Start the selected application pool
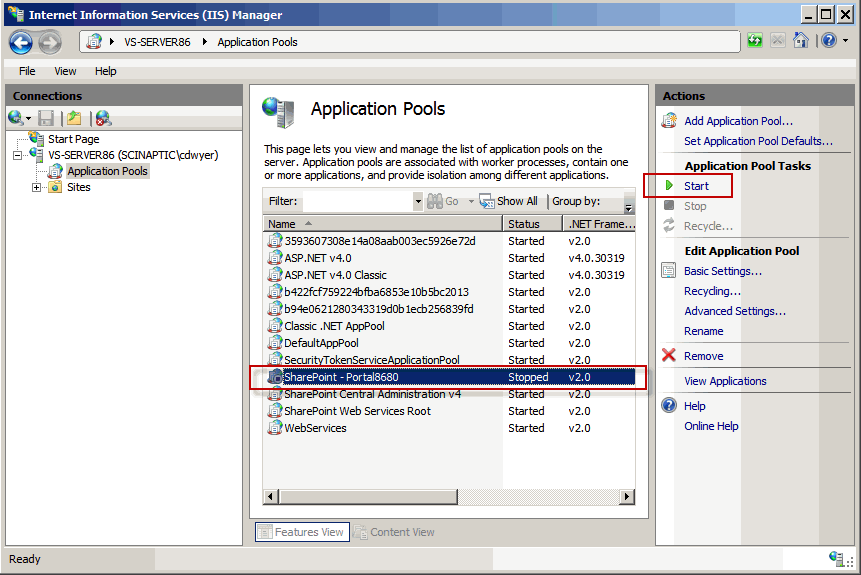The width and height of the screenshot is (861, 575). [696, 186]
